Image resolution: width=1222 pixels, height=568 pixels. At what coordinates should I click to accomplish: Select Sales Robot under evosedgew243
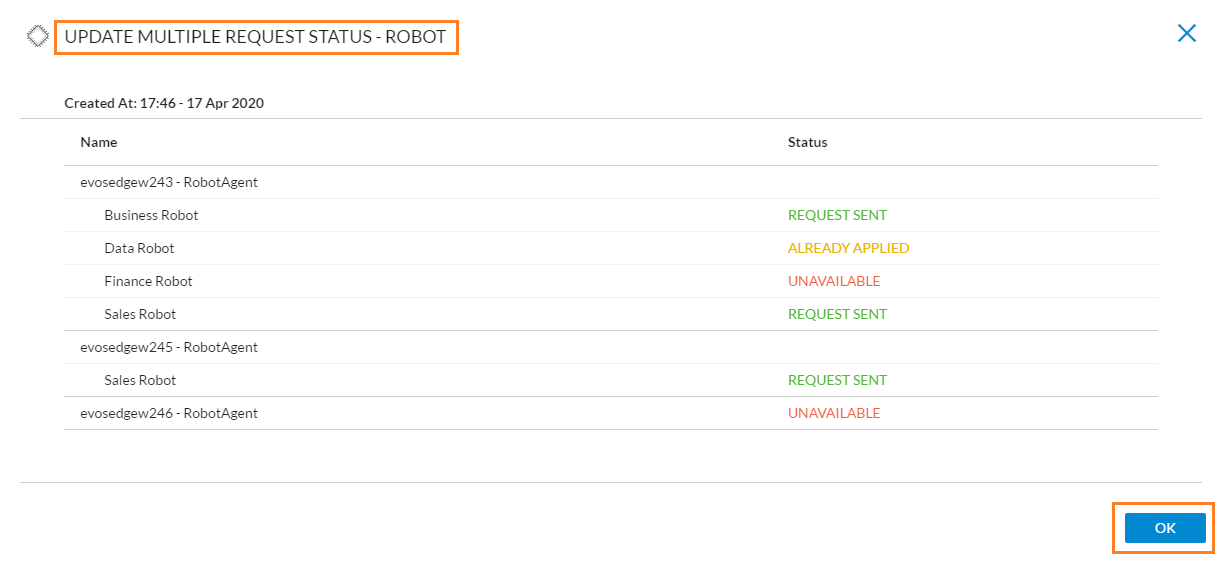click(611, 314)
